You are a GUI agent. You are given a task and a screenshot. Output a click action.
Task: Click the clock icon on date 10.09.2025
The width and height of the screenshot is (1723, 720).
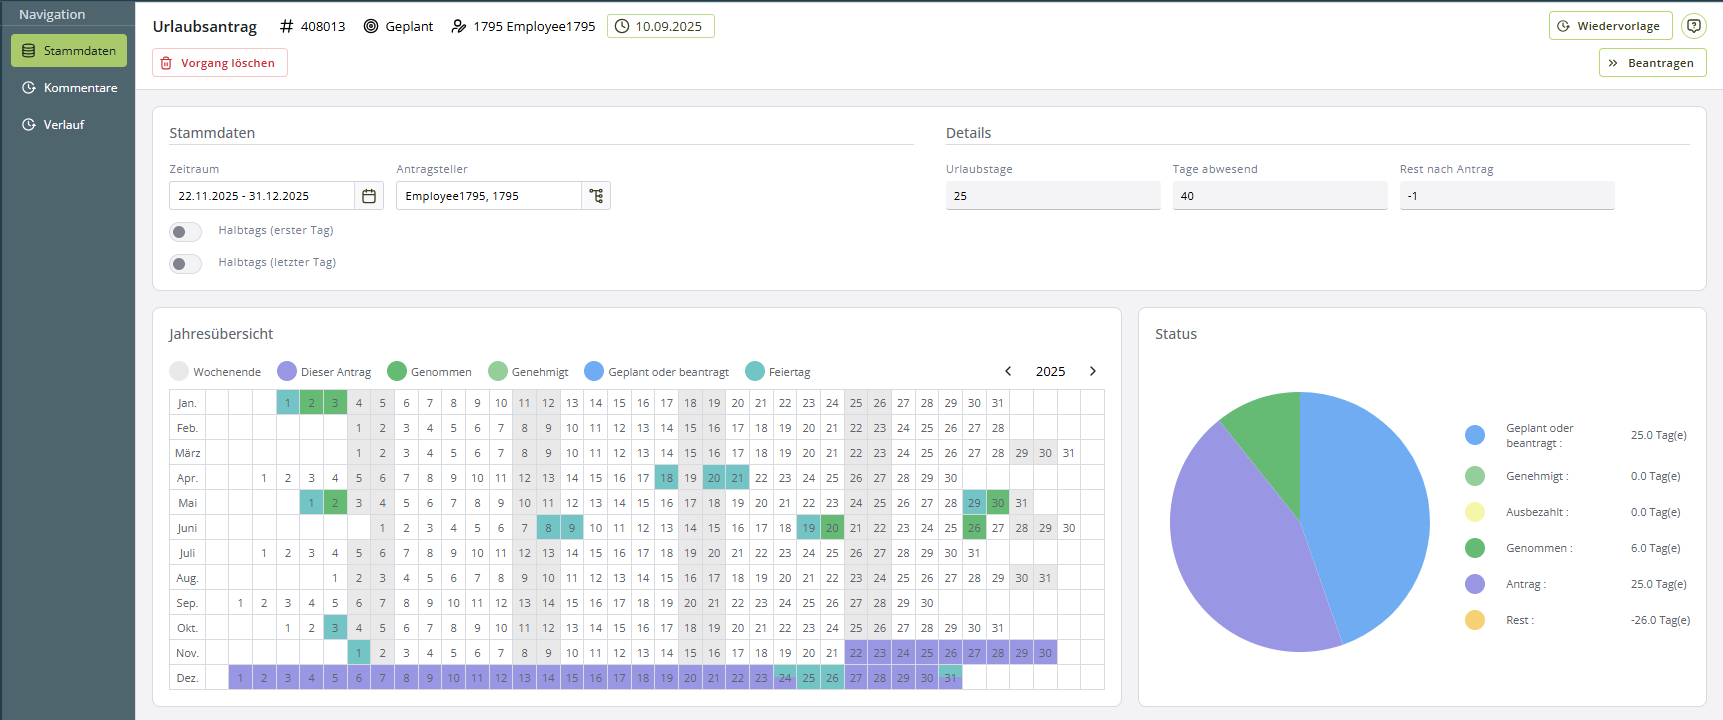click(622, 26)
